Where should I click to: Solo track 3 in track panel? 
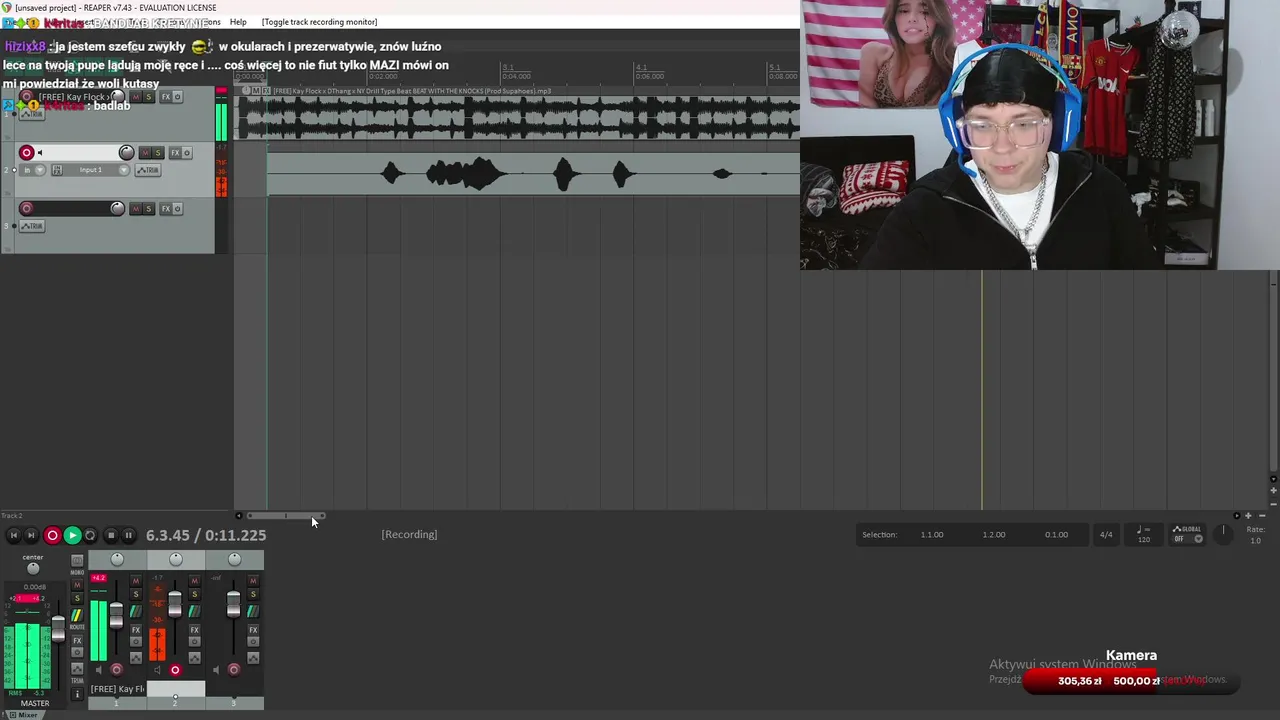149,209
